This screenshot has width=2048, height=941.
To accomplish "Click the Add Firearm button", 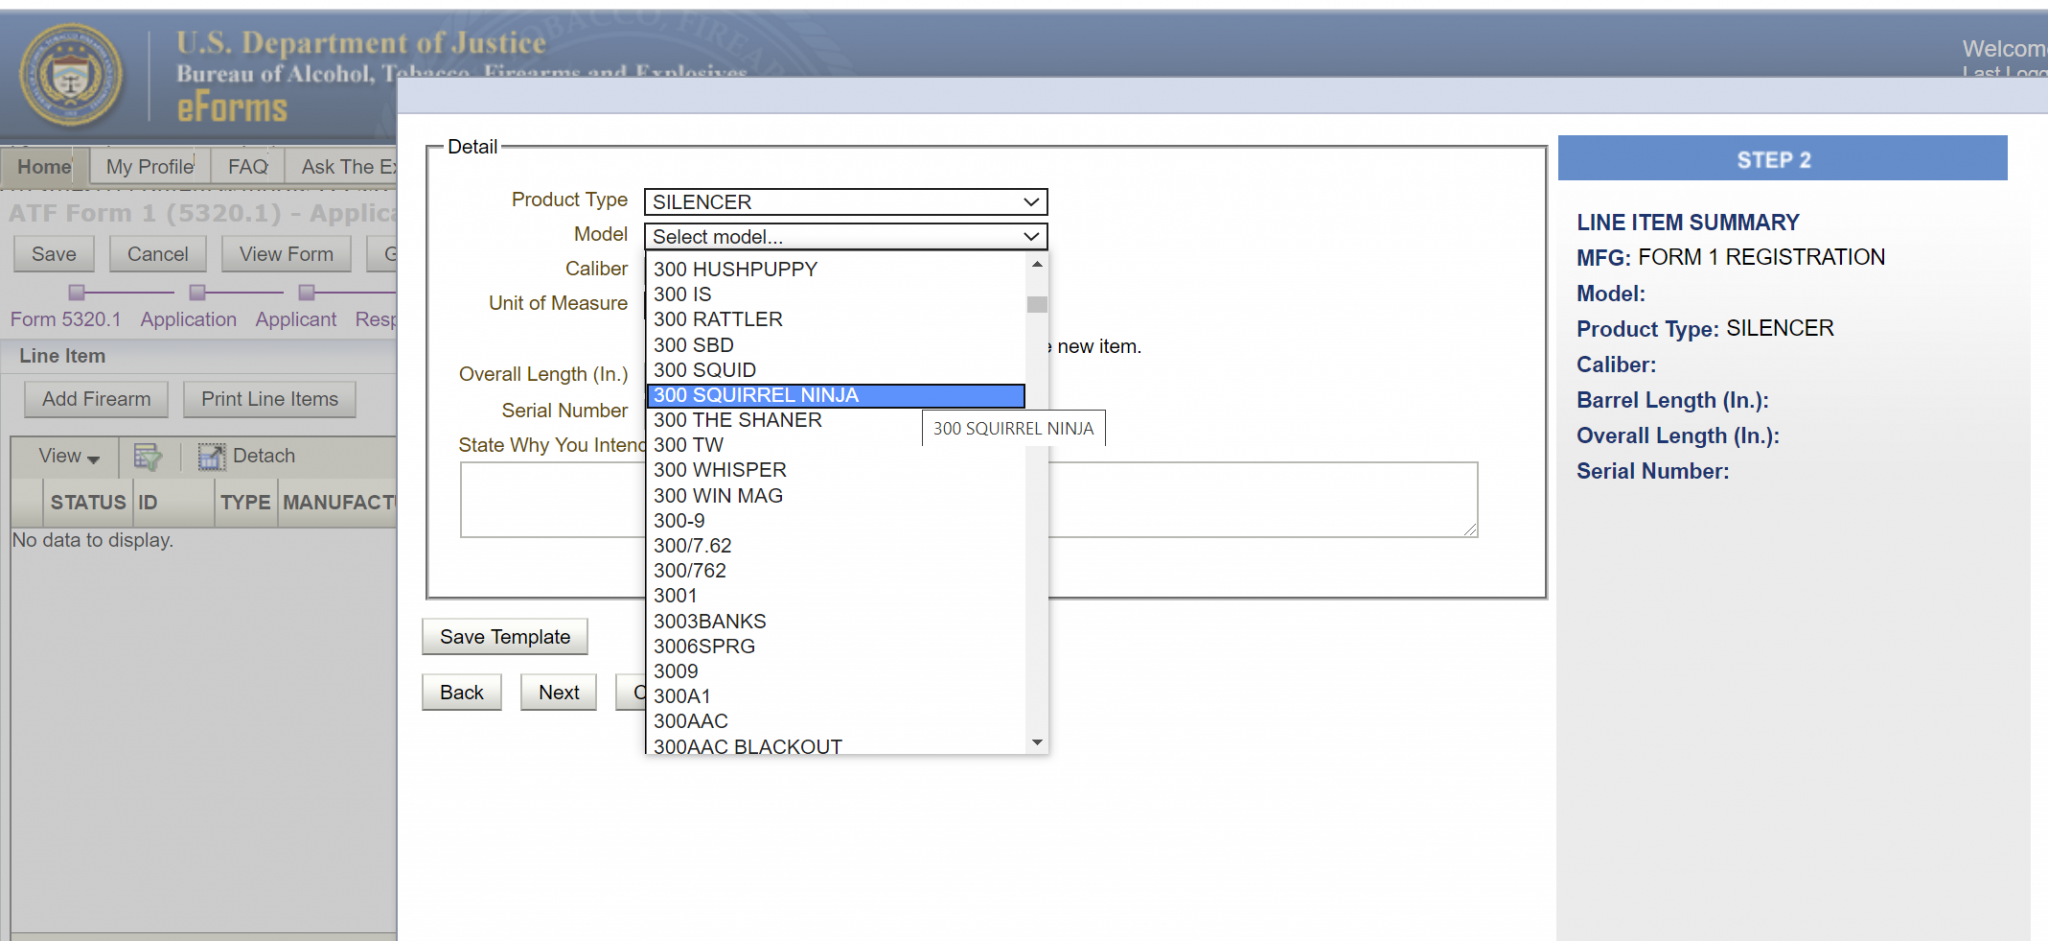I will click(x=97, y=399).
